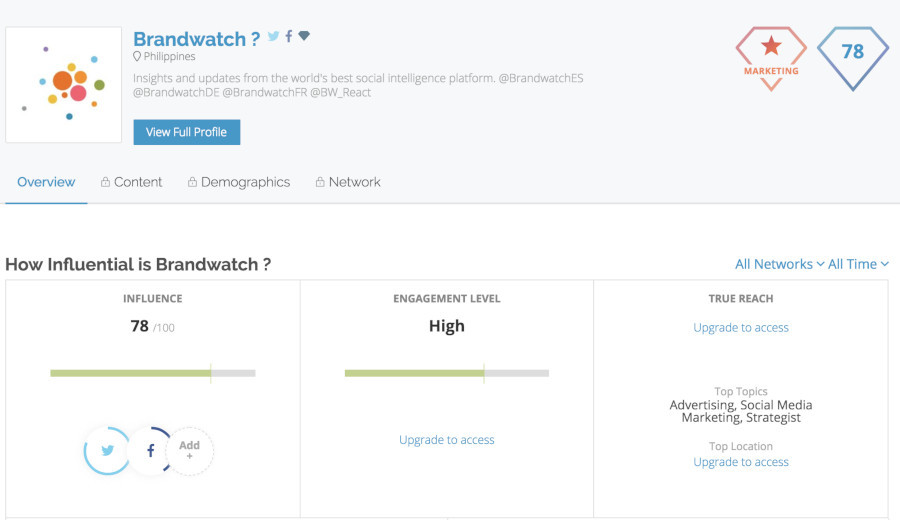This screenshot has height=520, width=900.
Task: Switch to the Demographics tab
Action: [x=239, y=182]
